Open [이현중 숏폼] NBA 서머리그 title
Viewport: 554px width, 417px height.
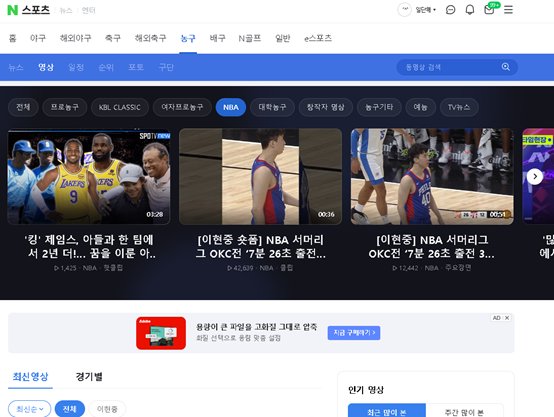260,246
